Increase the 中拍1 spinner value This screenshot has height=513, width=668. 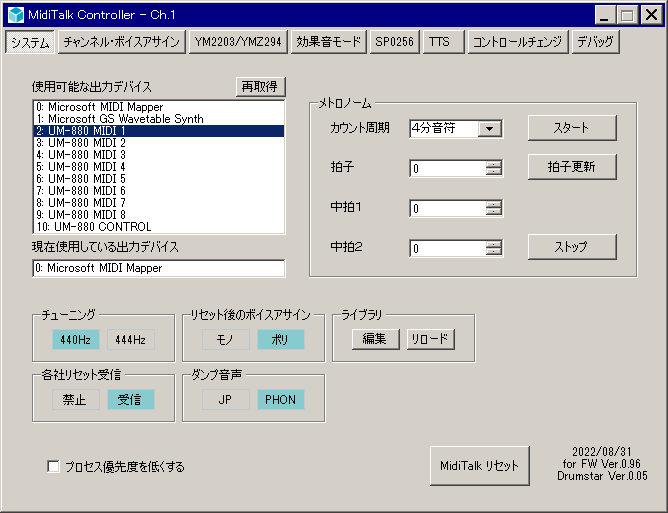tap(493, 205)
